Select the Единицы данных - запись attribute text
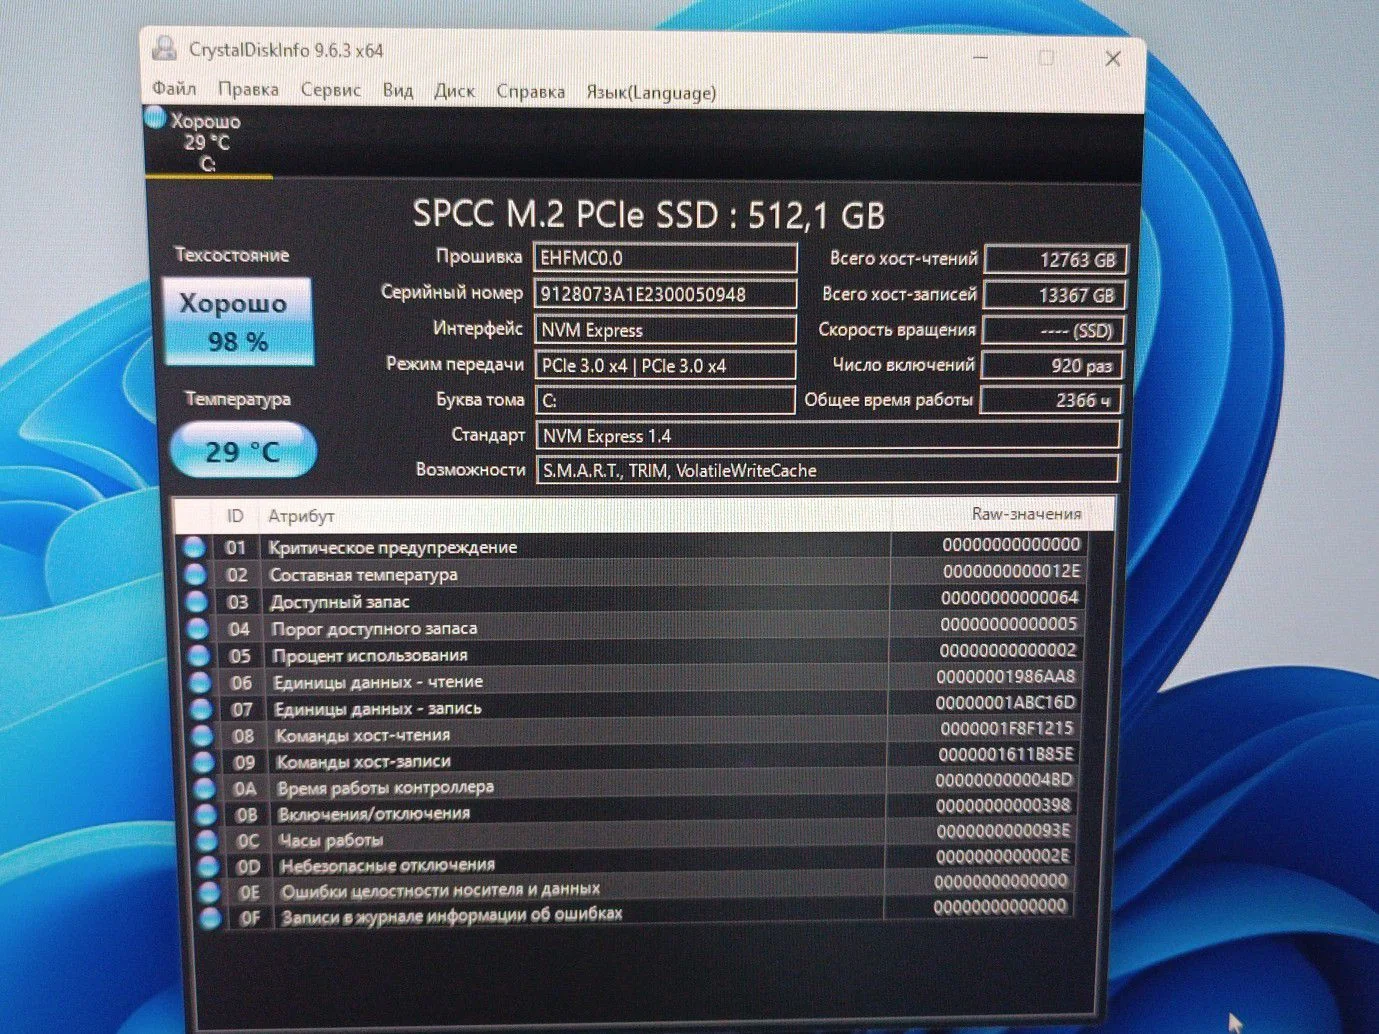The image size is (1379, 1034). 378,708
